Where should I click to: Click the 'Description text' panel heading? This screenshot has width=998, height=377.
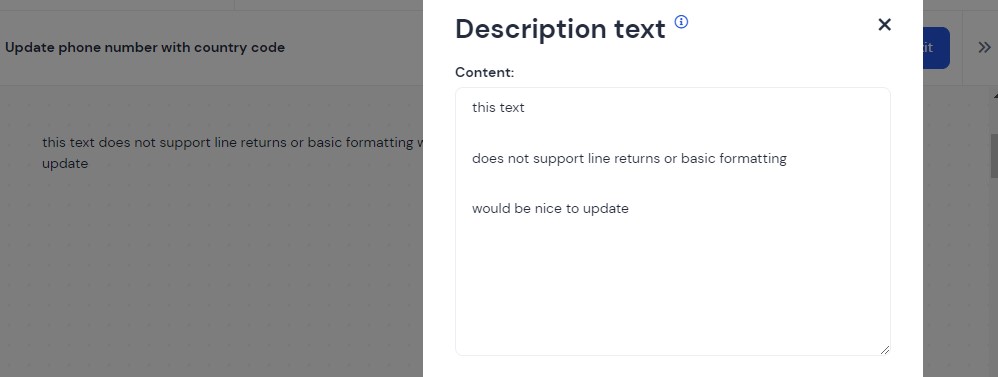(x=560, y=29)
